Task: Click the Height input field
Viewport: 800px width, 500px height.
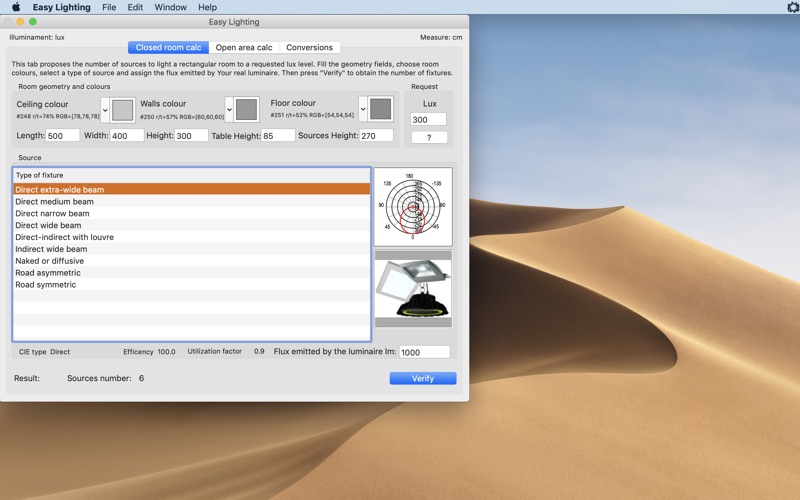Action: (x=191, y=136)
